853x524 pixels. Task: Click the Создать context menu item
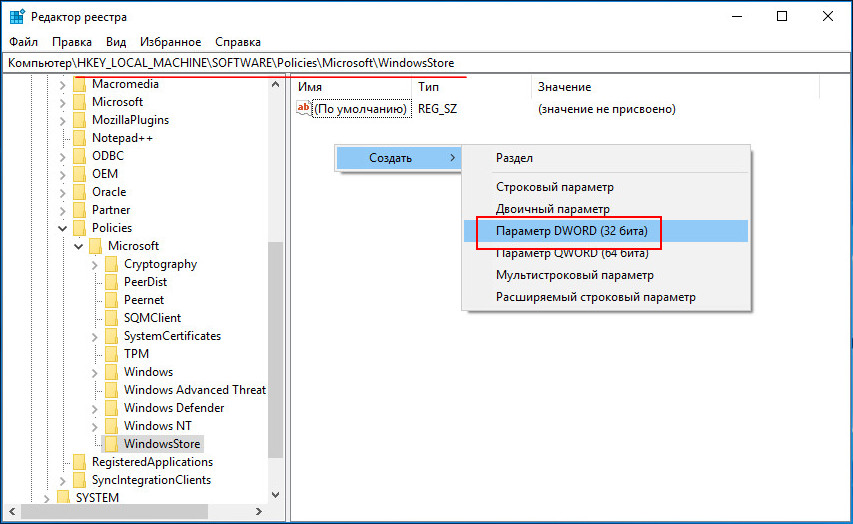[x=398, y=158]
